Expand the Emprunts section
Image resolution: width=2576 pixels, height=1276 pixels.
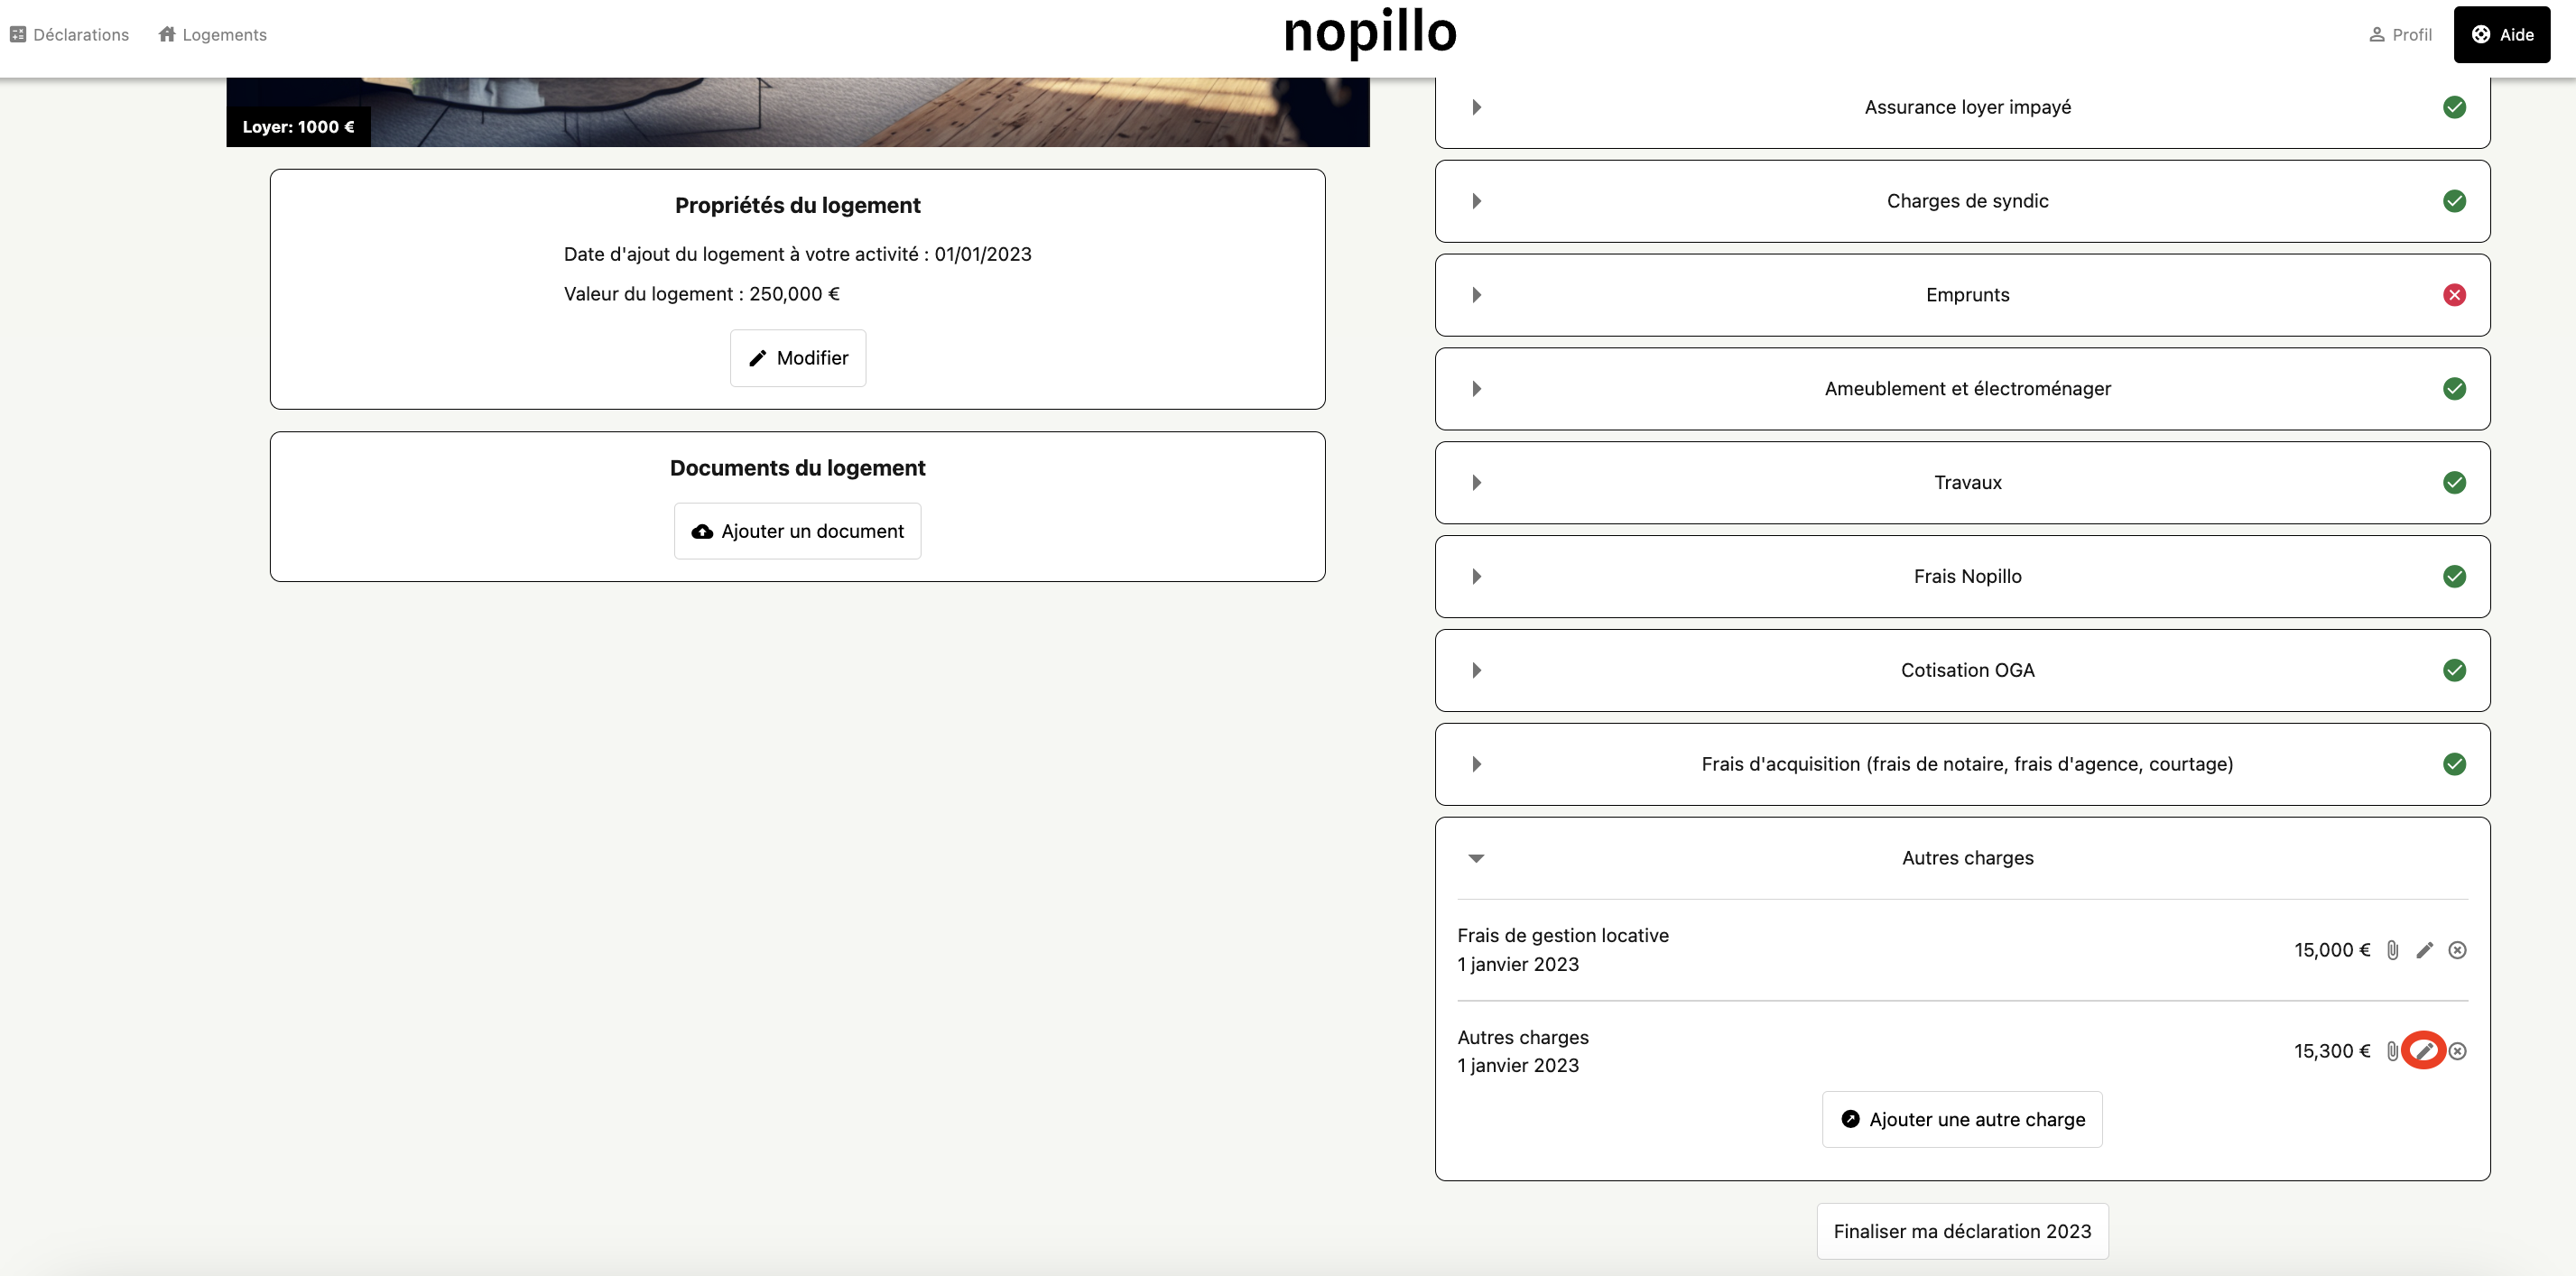pos(1476,295)
